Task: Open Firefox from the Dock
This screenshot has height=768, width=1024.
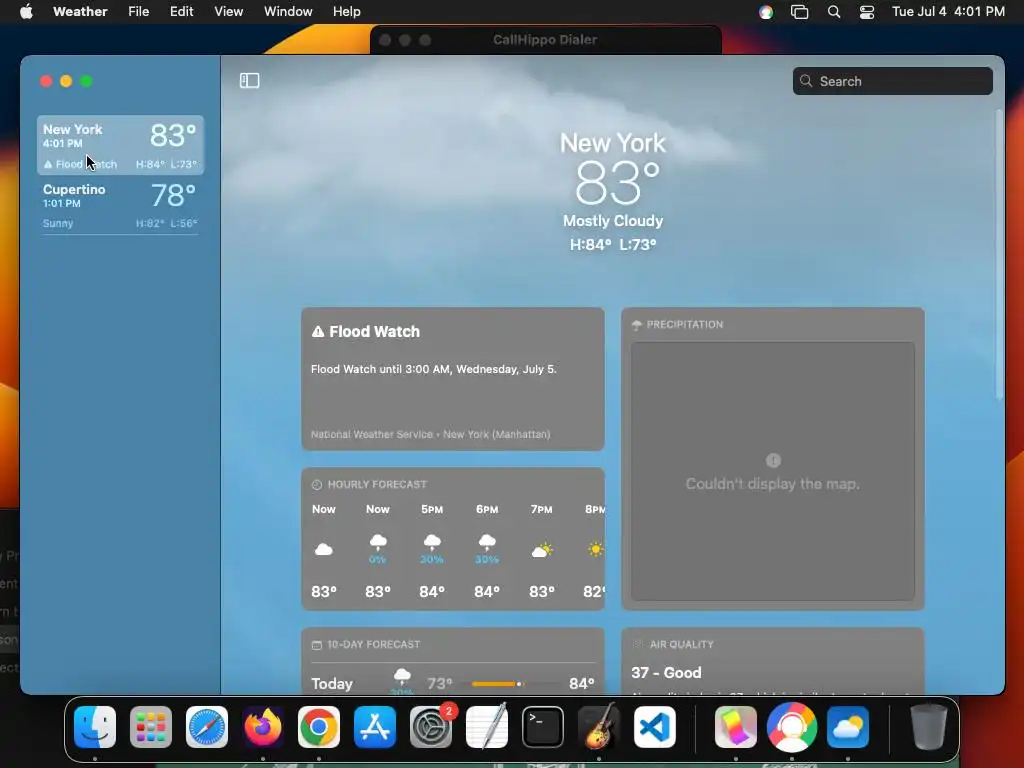Action: pos(263,727)
